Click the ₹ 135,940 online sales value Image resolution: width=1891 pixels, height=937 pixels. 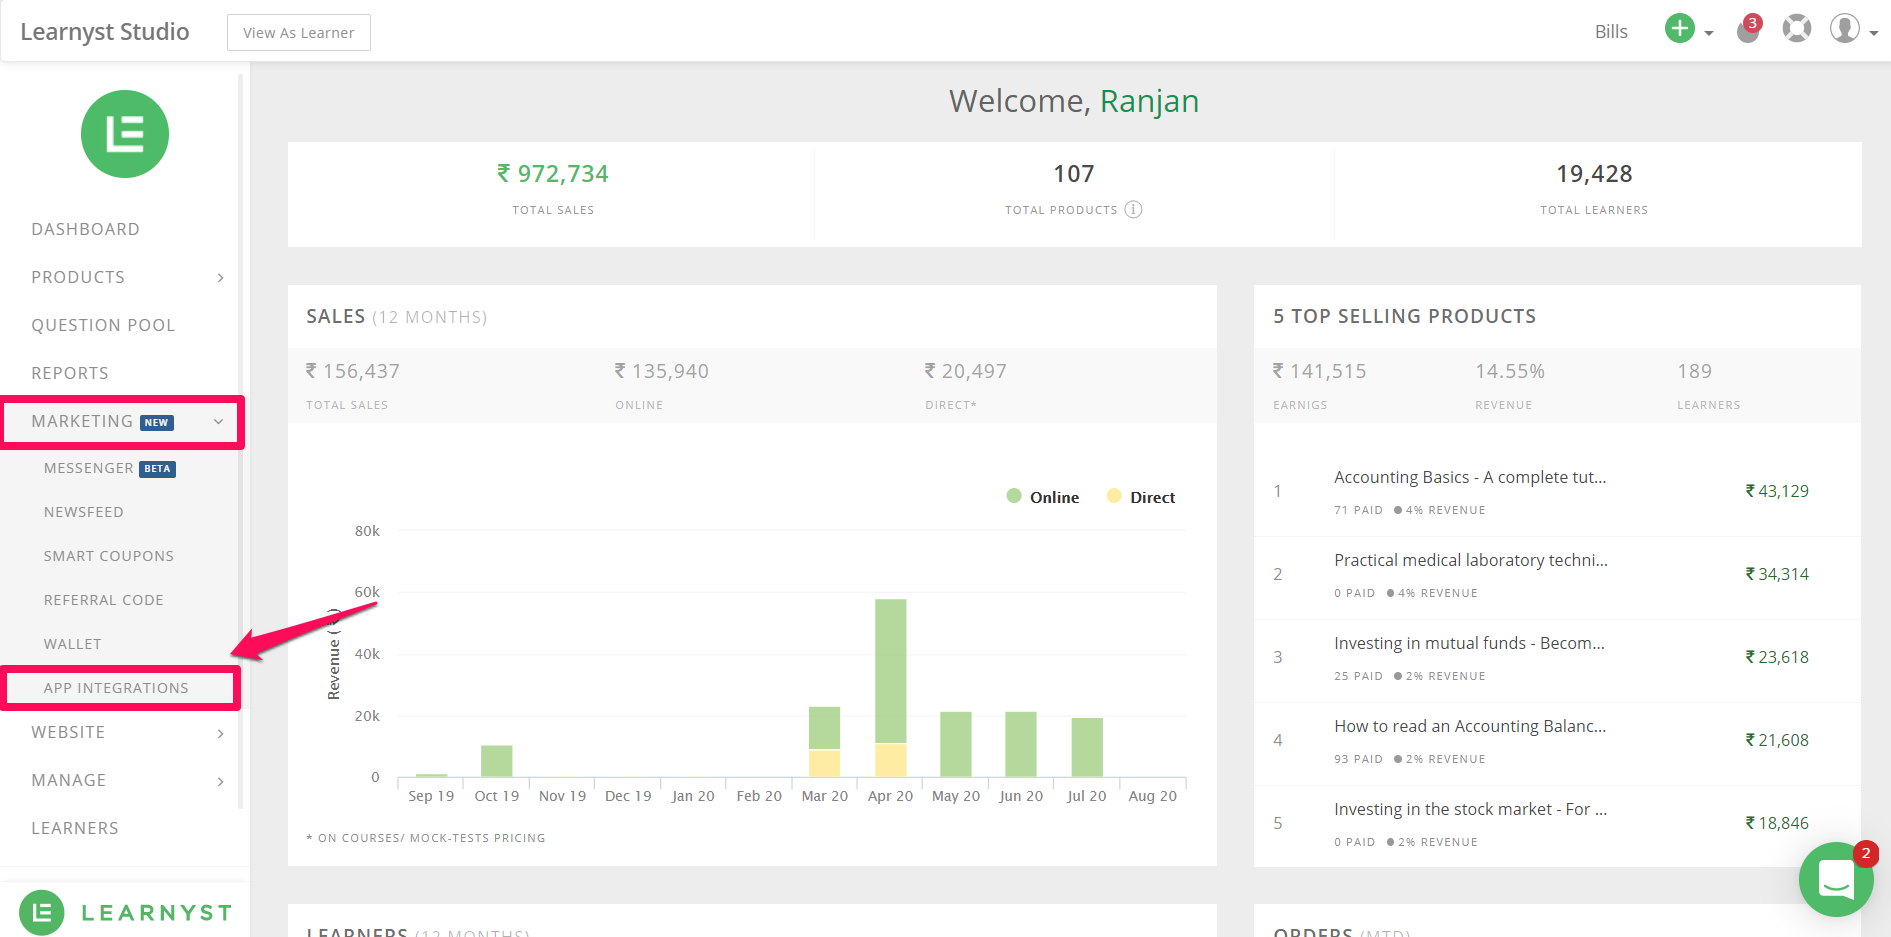(x=661, y=371)
